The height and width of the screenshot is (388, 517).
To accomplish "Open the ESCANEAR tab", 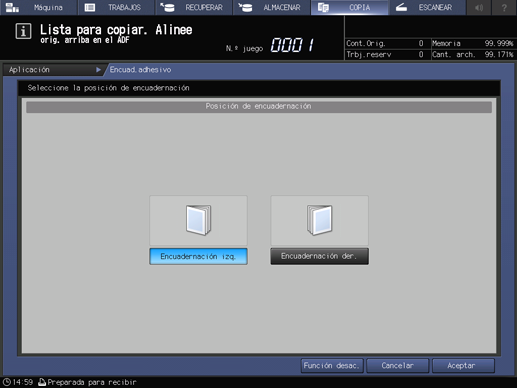I will click(x=427, y=7).
